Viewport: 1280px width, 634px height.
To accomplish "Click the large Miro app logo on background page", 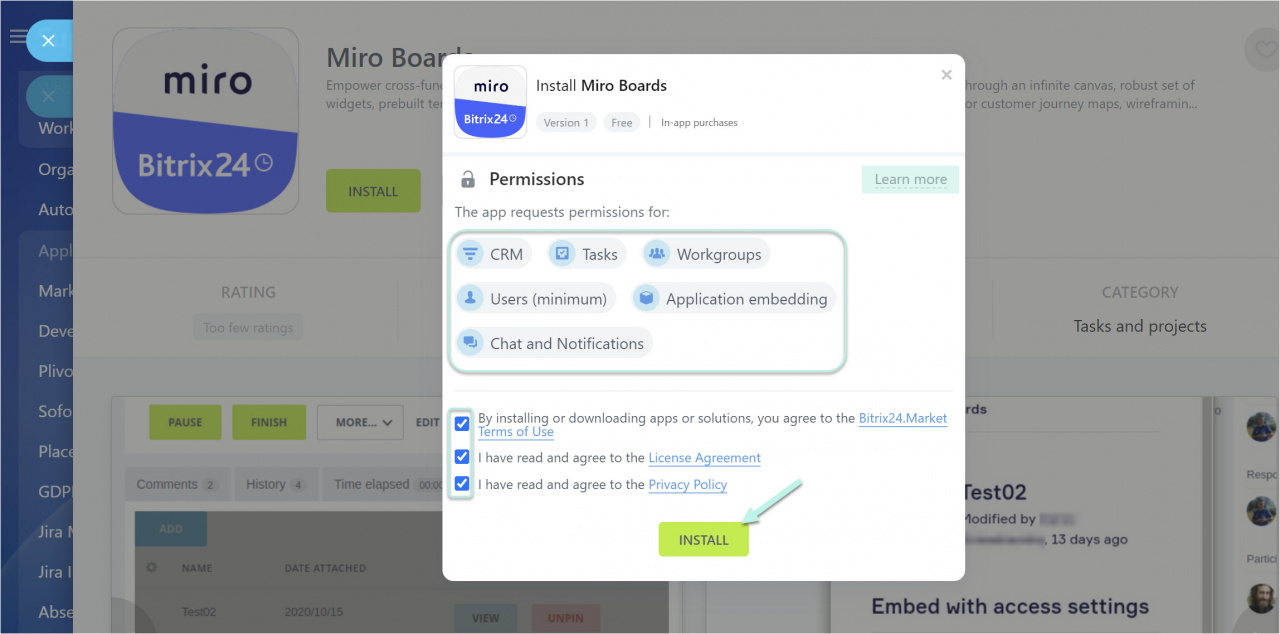I will tap(205, 121).
